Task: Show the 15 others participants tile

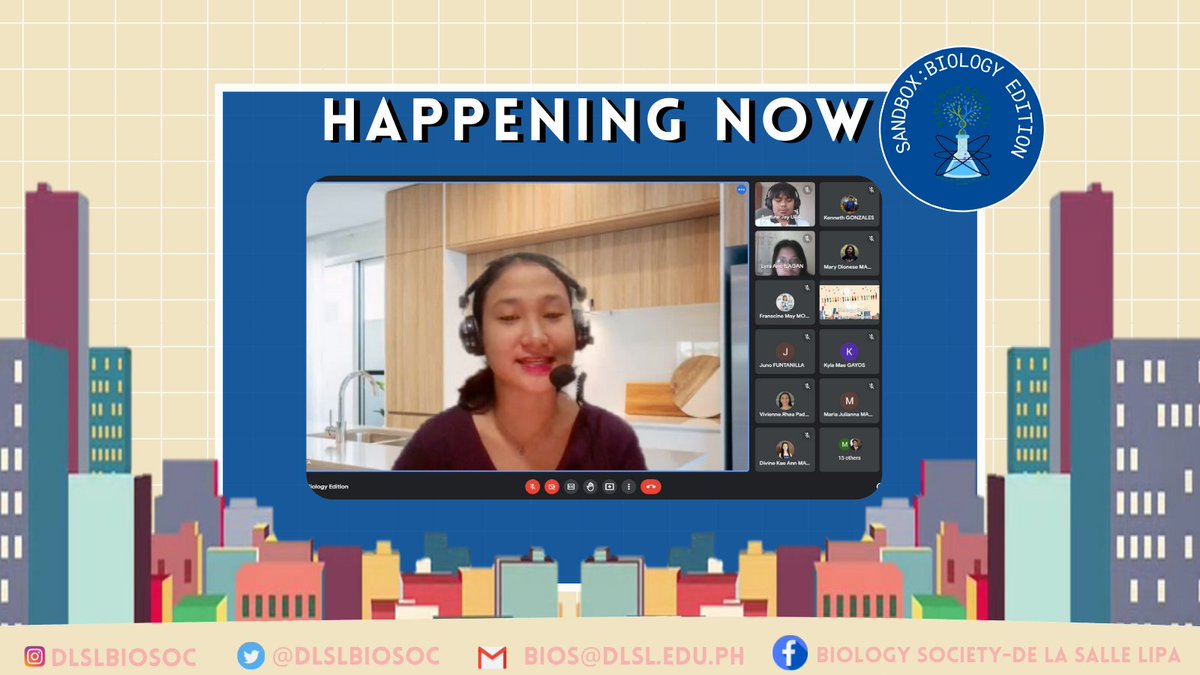Action: [849, 450]
